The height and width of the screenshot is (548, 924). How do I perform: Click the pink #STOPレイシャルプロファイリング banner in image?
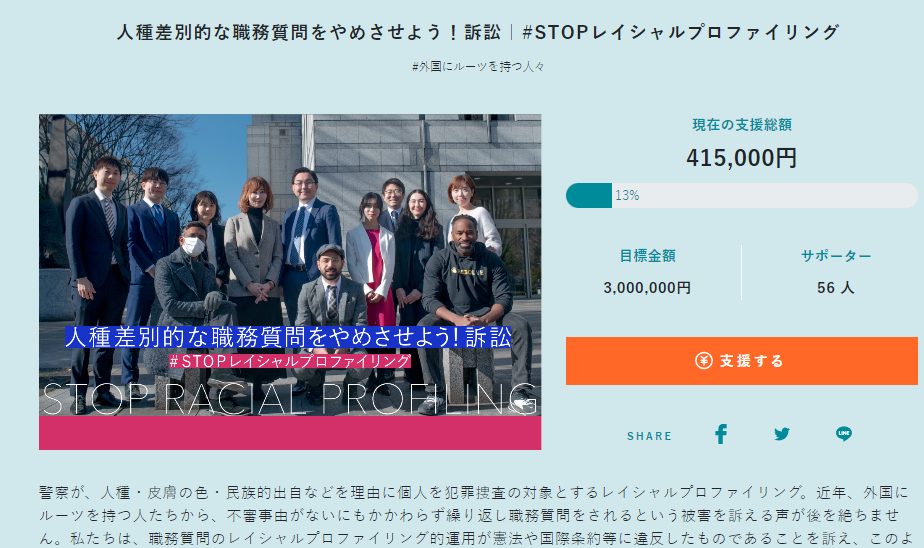click(289, 361)
